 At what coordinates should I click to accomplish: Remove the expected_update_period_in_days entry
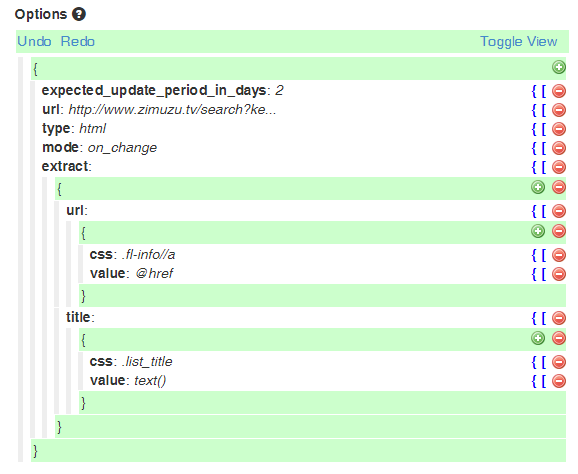pyautogui.click(x=558, y=91)
